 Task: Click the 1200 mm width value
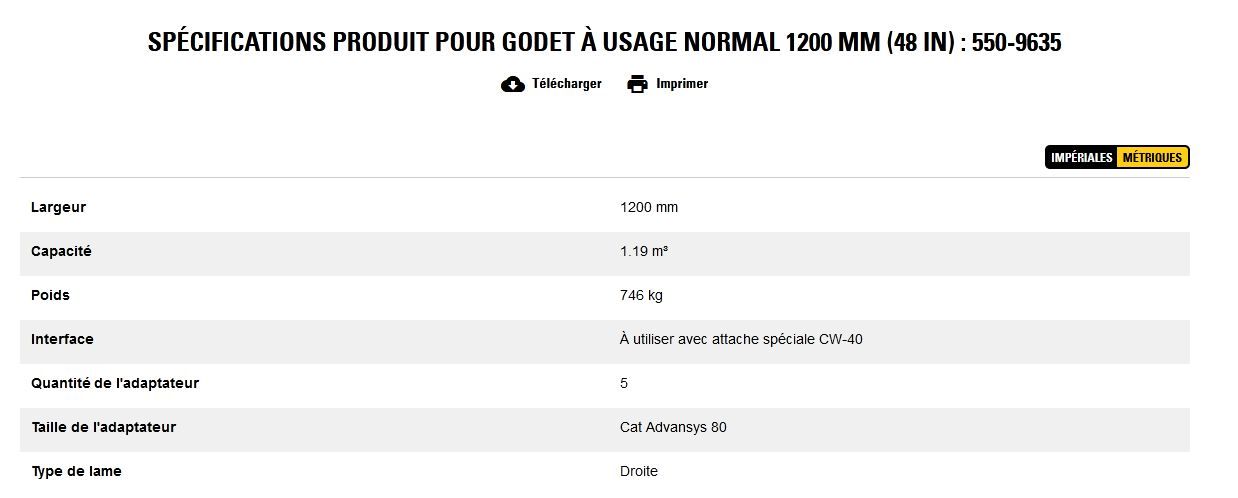point(648,207)
